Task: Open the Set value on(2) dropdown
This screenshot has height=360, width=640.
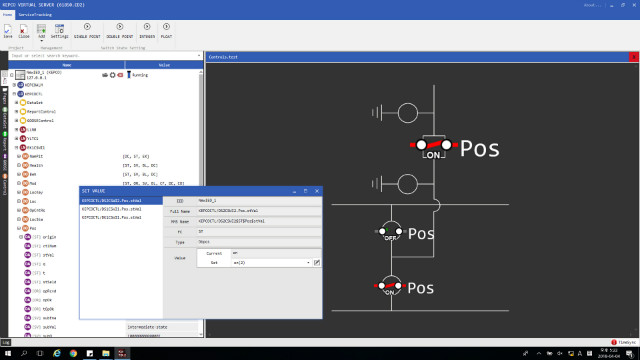Action: click(x=271, y=263)
